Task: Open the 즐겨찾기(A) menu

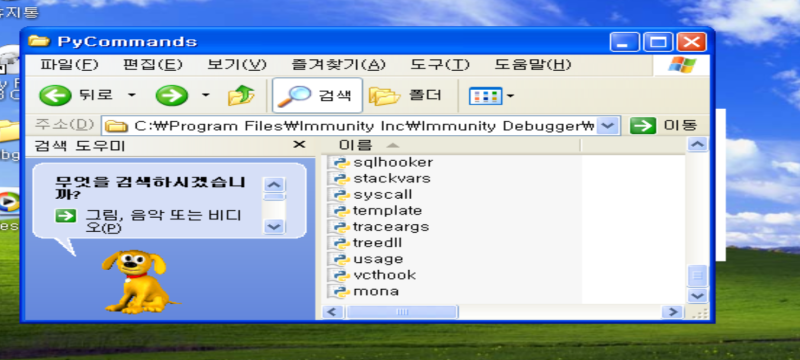Action: click(338, 65)
